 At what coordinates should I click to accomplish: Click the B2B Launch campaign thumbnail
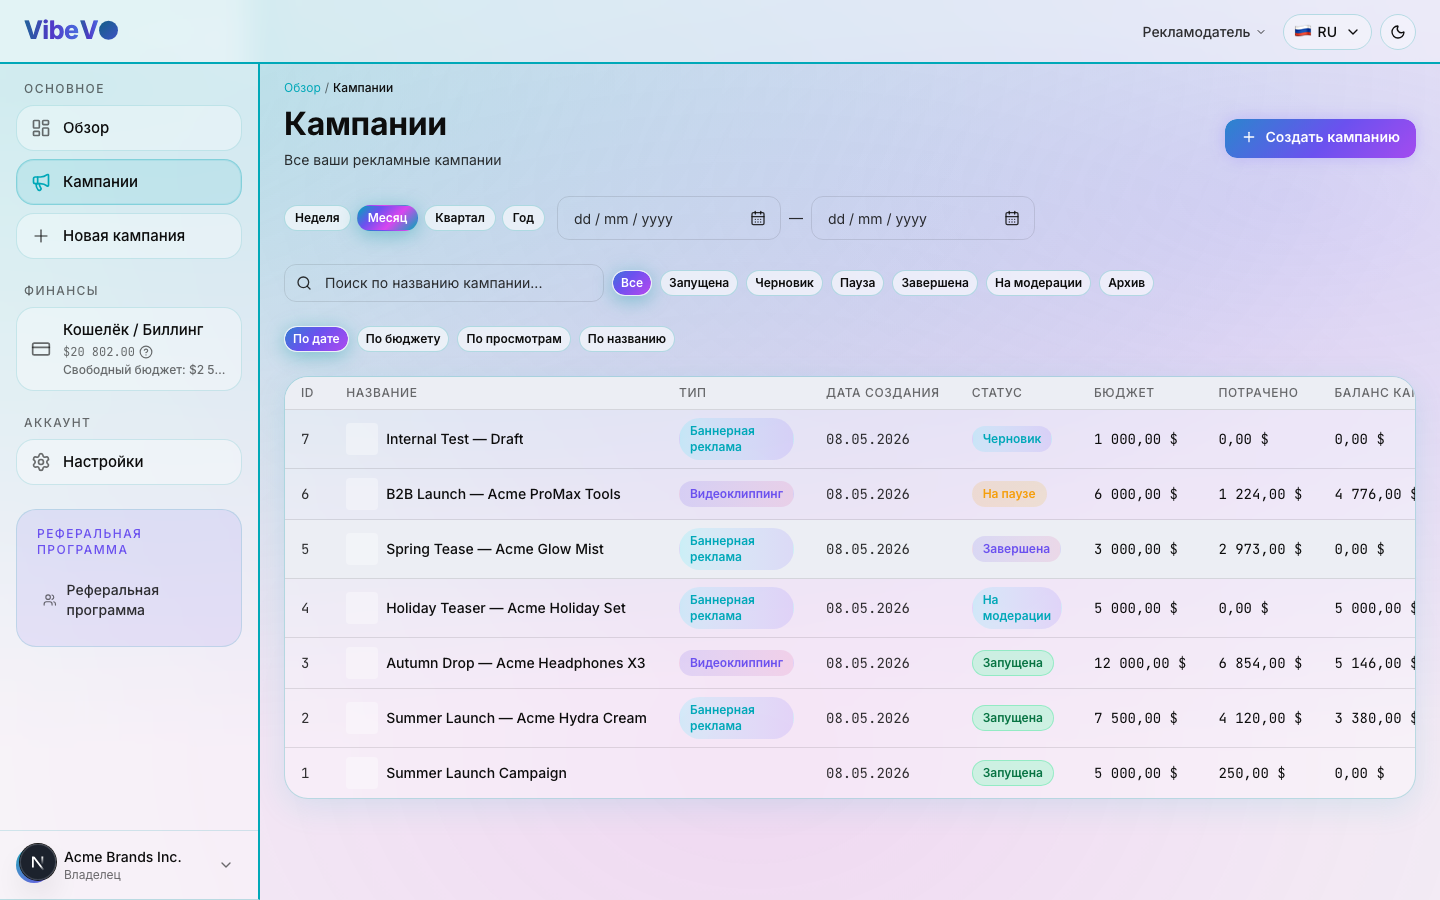click(x=362, y=494)
